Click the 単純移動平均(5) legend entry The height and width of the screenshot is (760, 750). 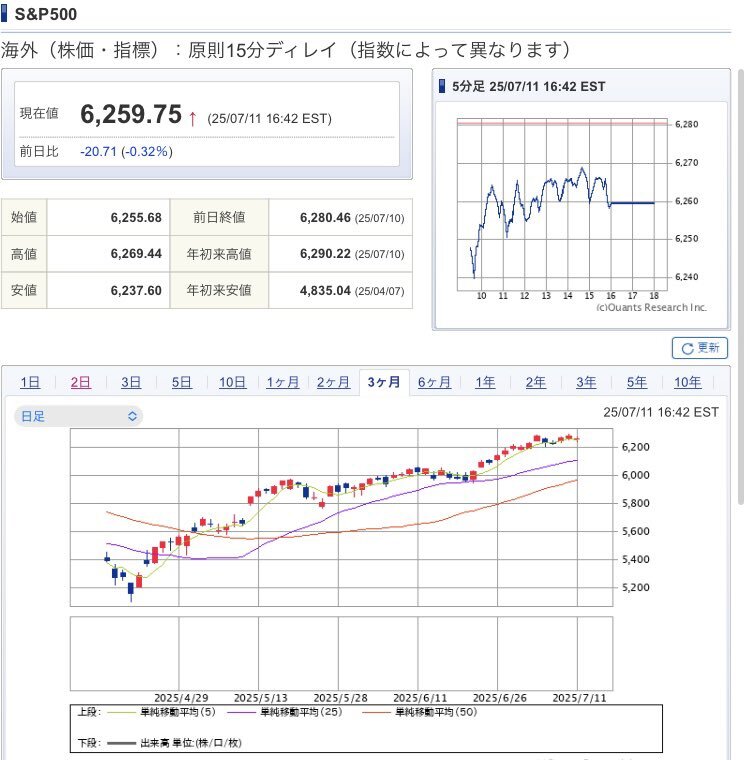click(x=162, y=712)
